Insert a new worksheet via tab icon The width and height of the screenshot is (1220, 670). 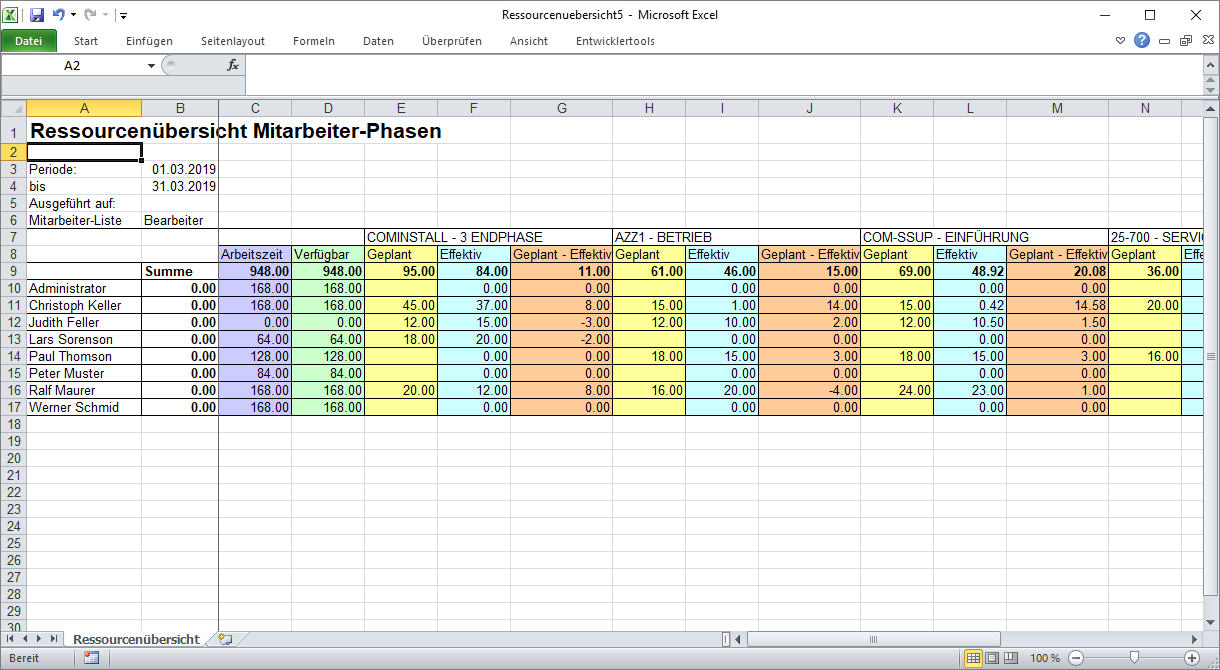[x=225, y=639]
